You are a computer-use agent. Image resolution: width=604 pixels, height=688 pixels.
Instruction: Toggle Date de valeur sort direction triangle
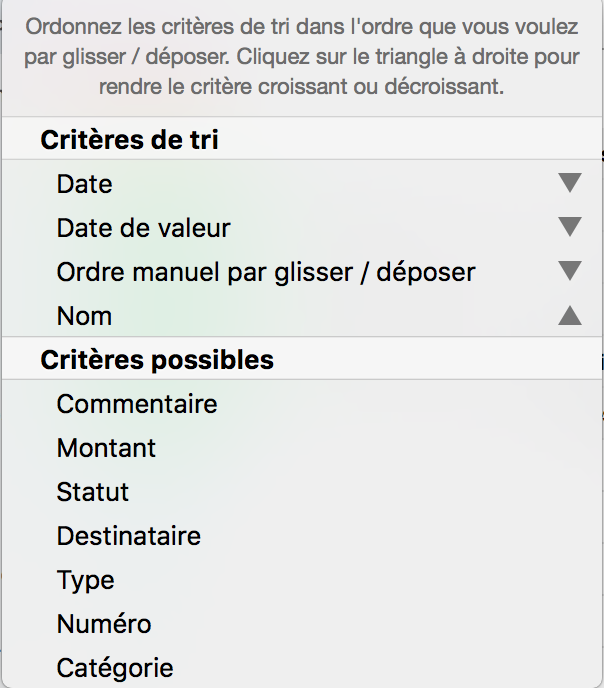(x=570, y=227)
